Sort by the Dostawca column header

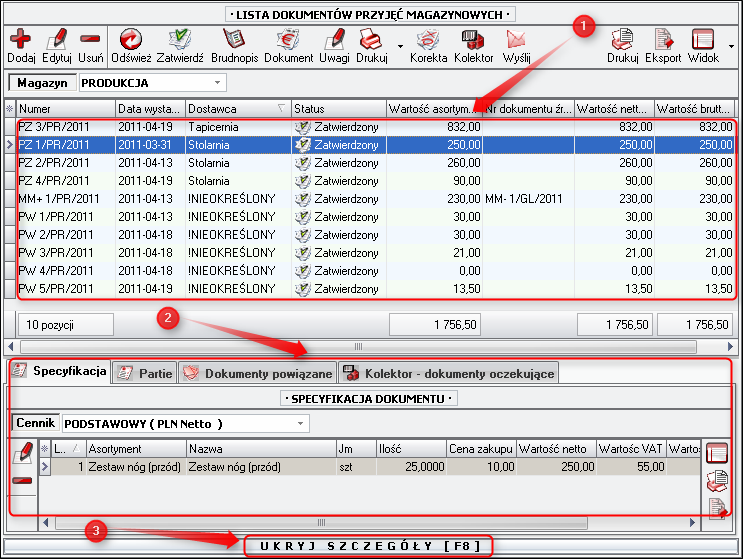coord(237,108)
